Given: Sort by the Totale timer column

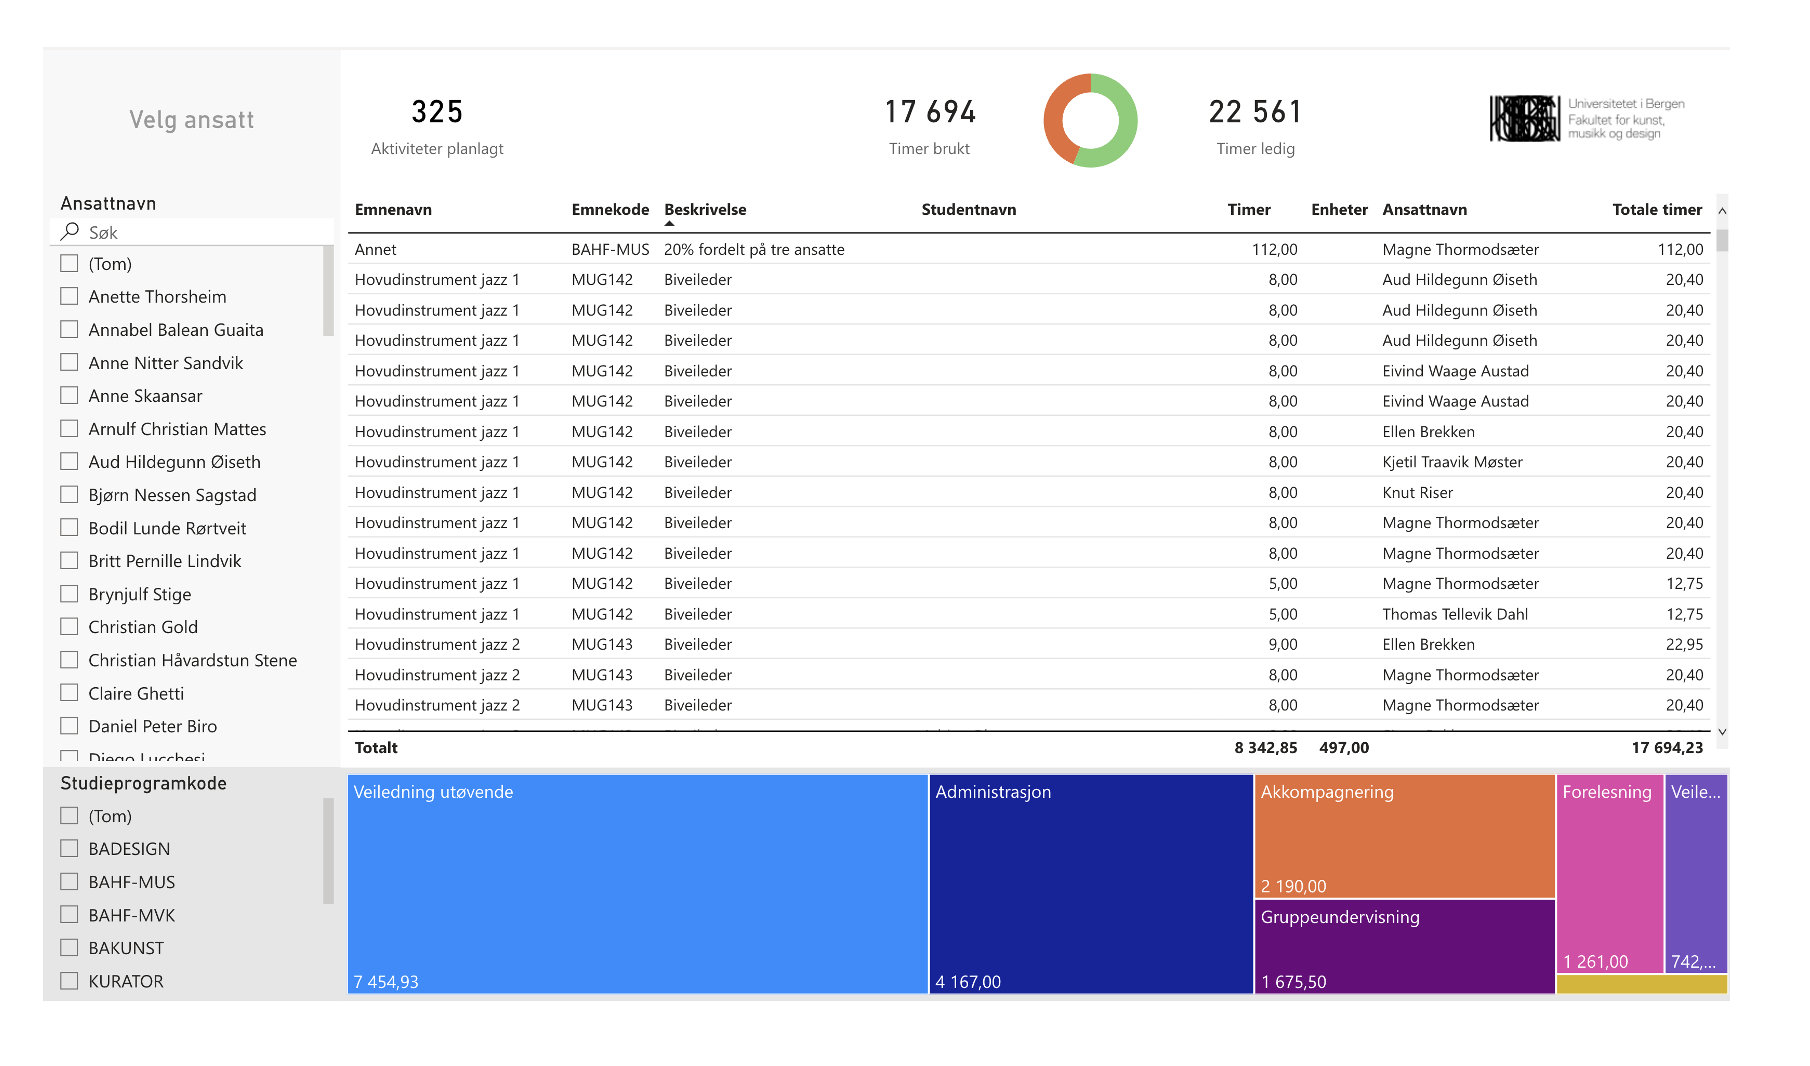Looking at the screenshot, I should [1656, 210].
